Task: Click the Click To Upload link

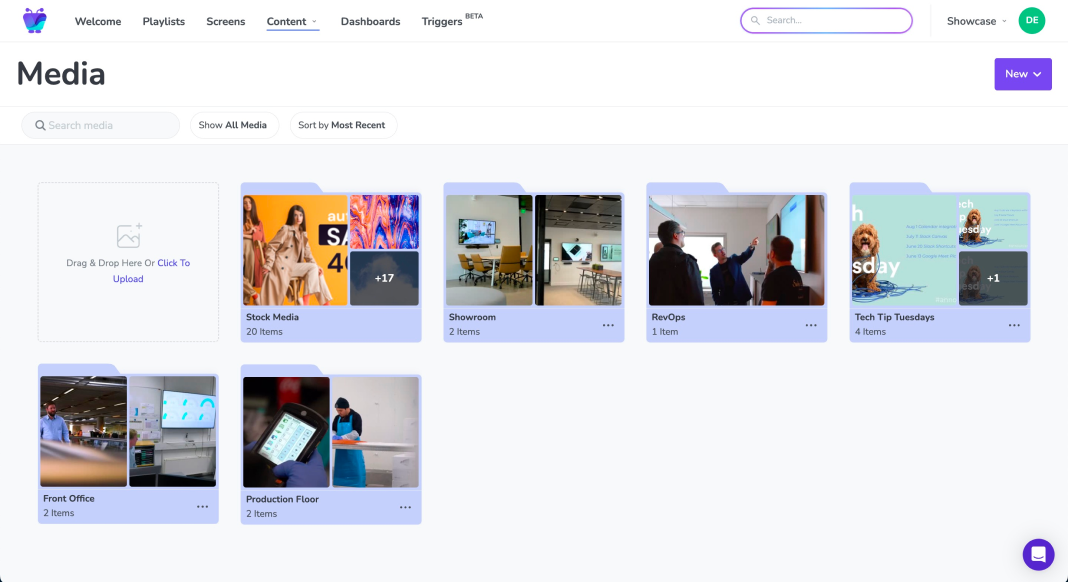Action: pos(151,270)
